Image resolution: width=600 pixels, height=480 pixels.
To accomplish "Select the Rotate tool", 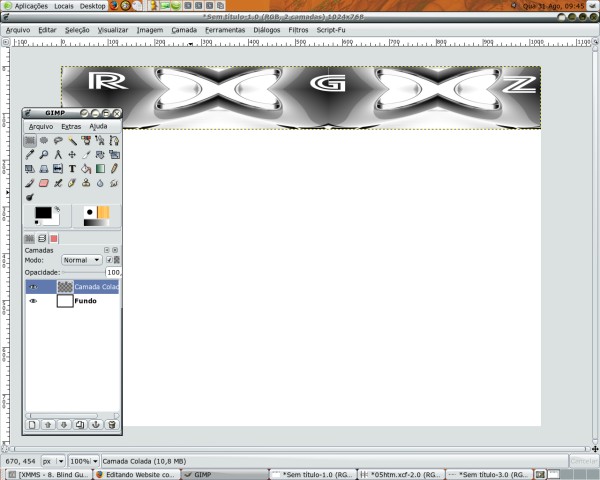I will point(100,155).
